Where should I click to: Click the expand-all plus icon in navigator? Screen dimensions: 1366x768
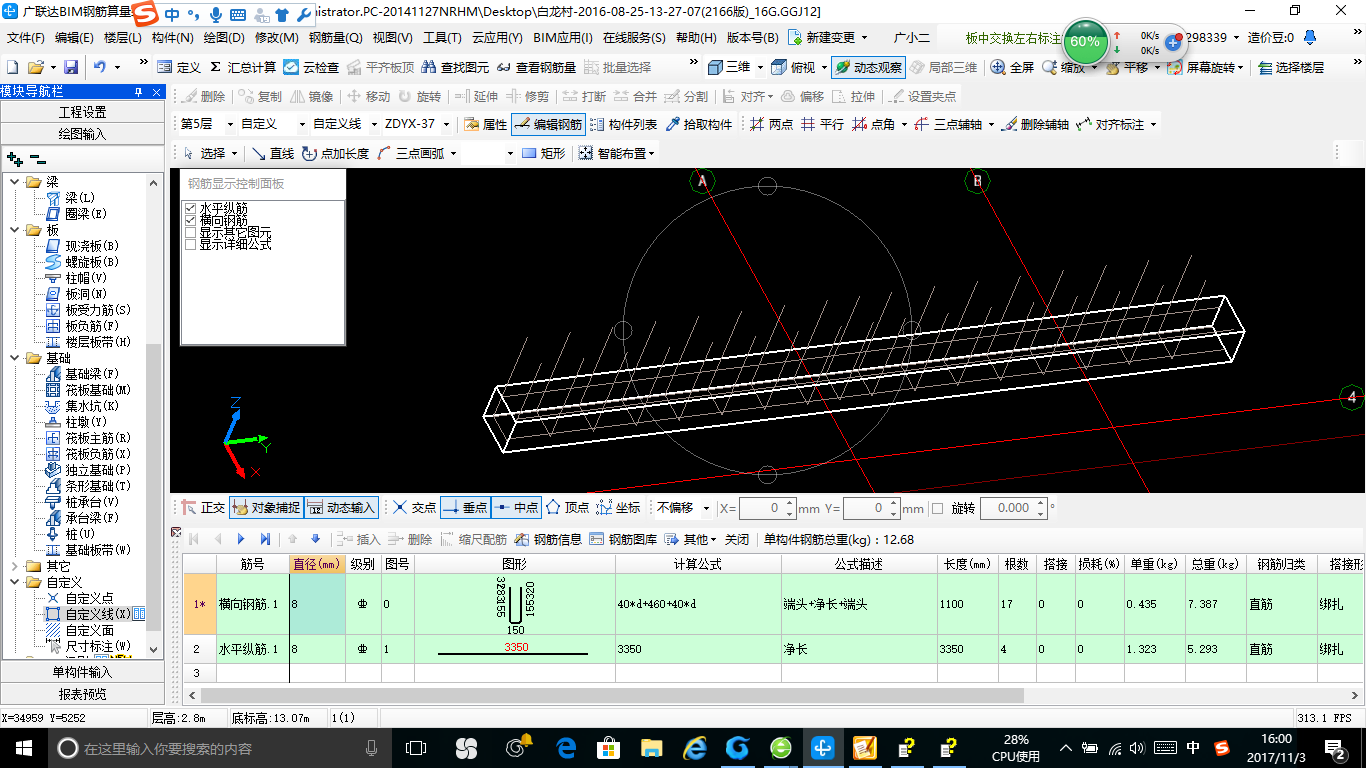click(14, 159)
